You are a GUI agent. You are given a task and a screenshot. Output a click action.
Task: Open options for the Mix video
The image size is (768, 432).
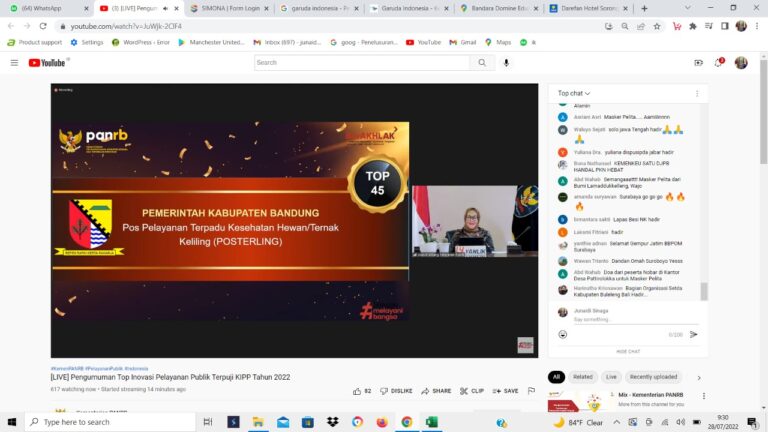coord(704,396)
